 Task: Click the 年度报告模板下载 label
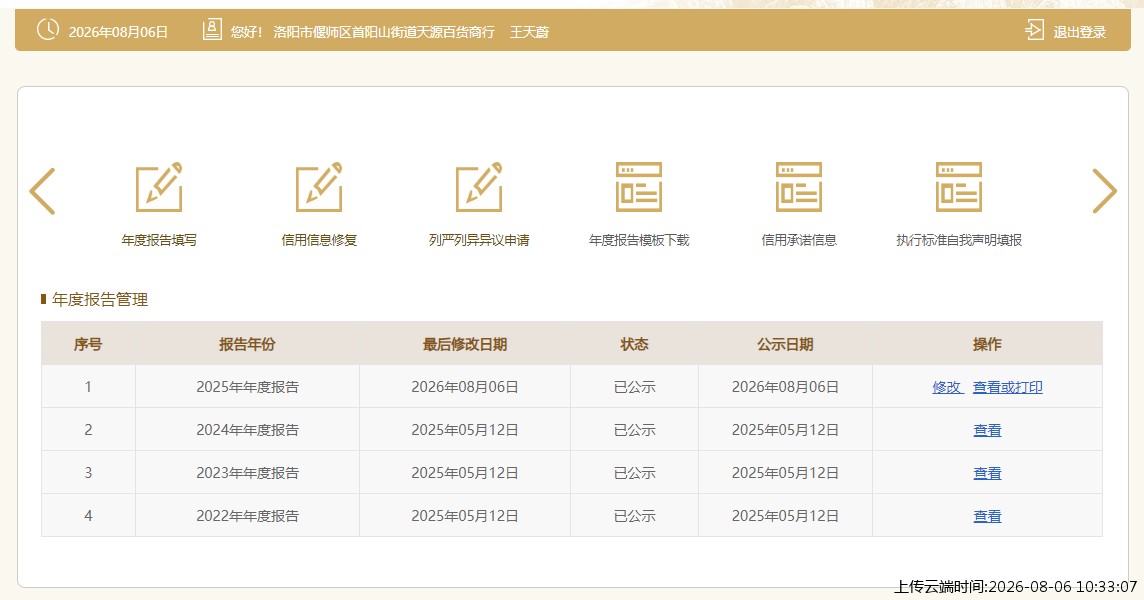tap(639, 240)
